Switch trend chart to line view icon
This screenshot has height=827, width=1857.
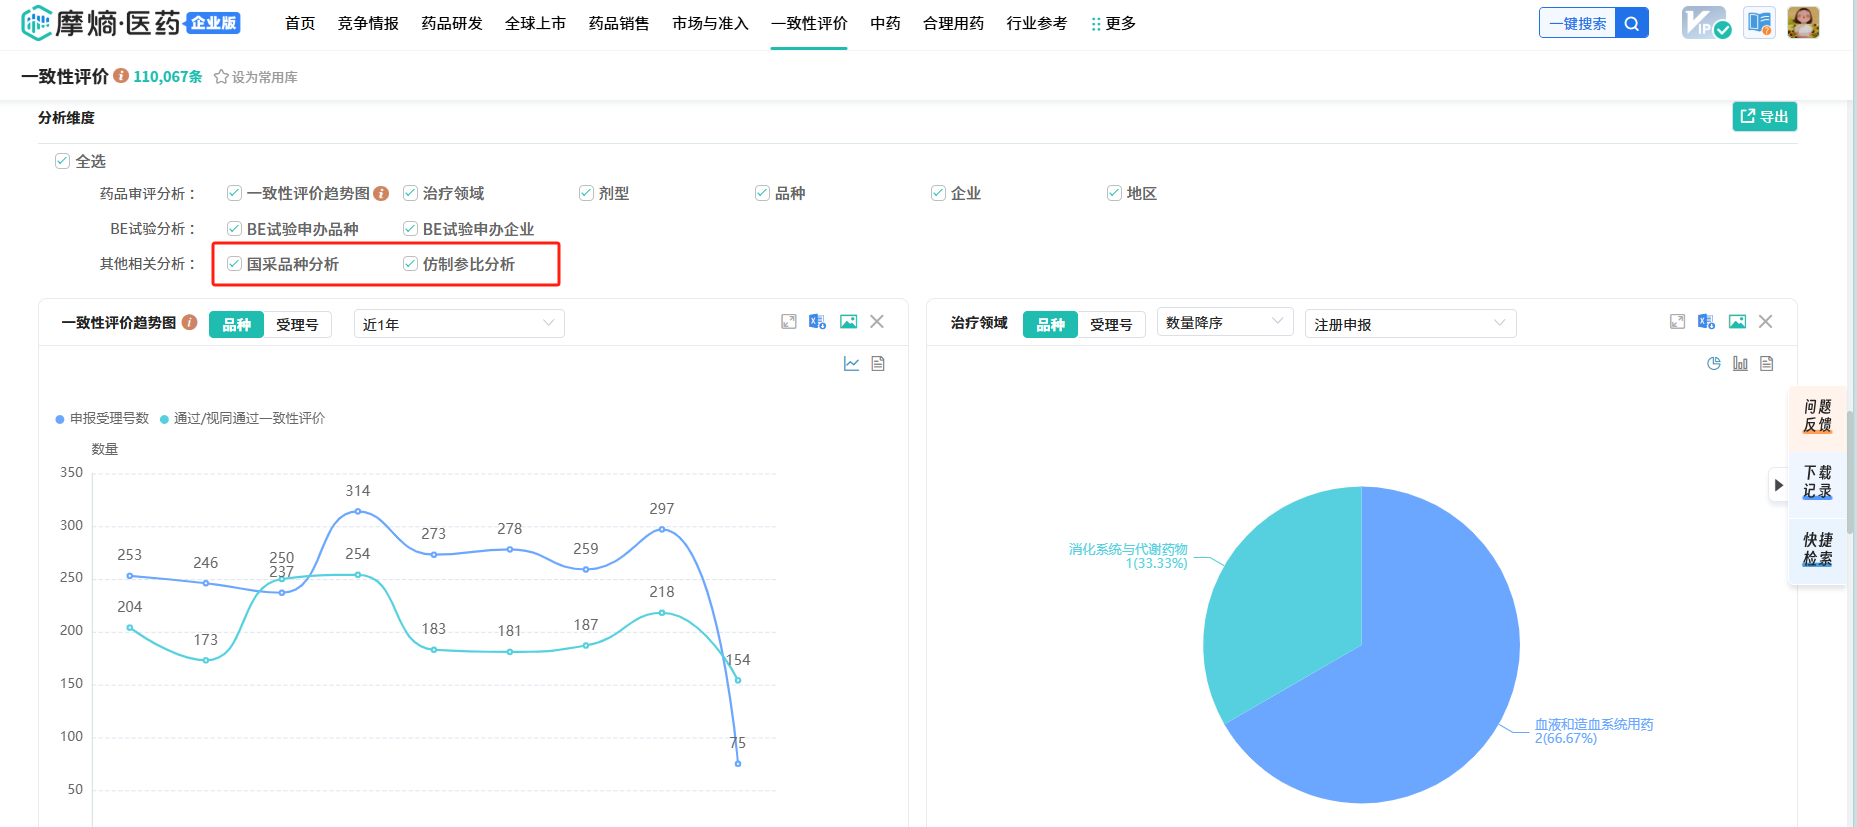tap(851, 364)
